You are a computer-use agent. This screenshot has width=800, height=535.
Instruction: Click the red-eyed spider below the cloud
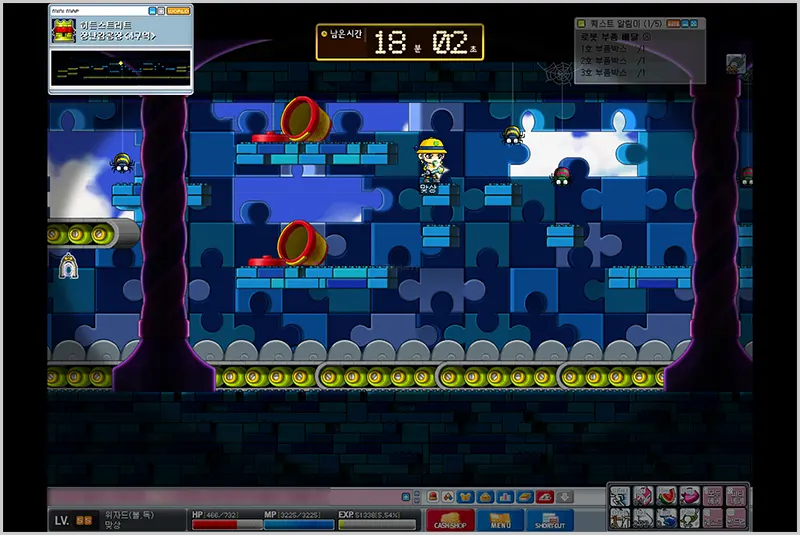click(562, 176)
